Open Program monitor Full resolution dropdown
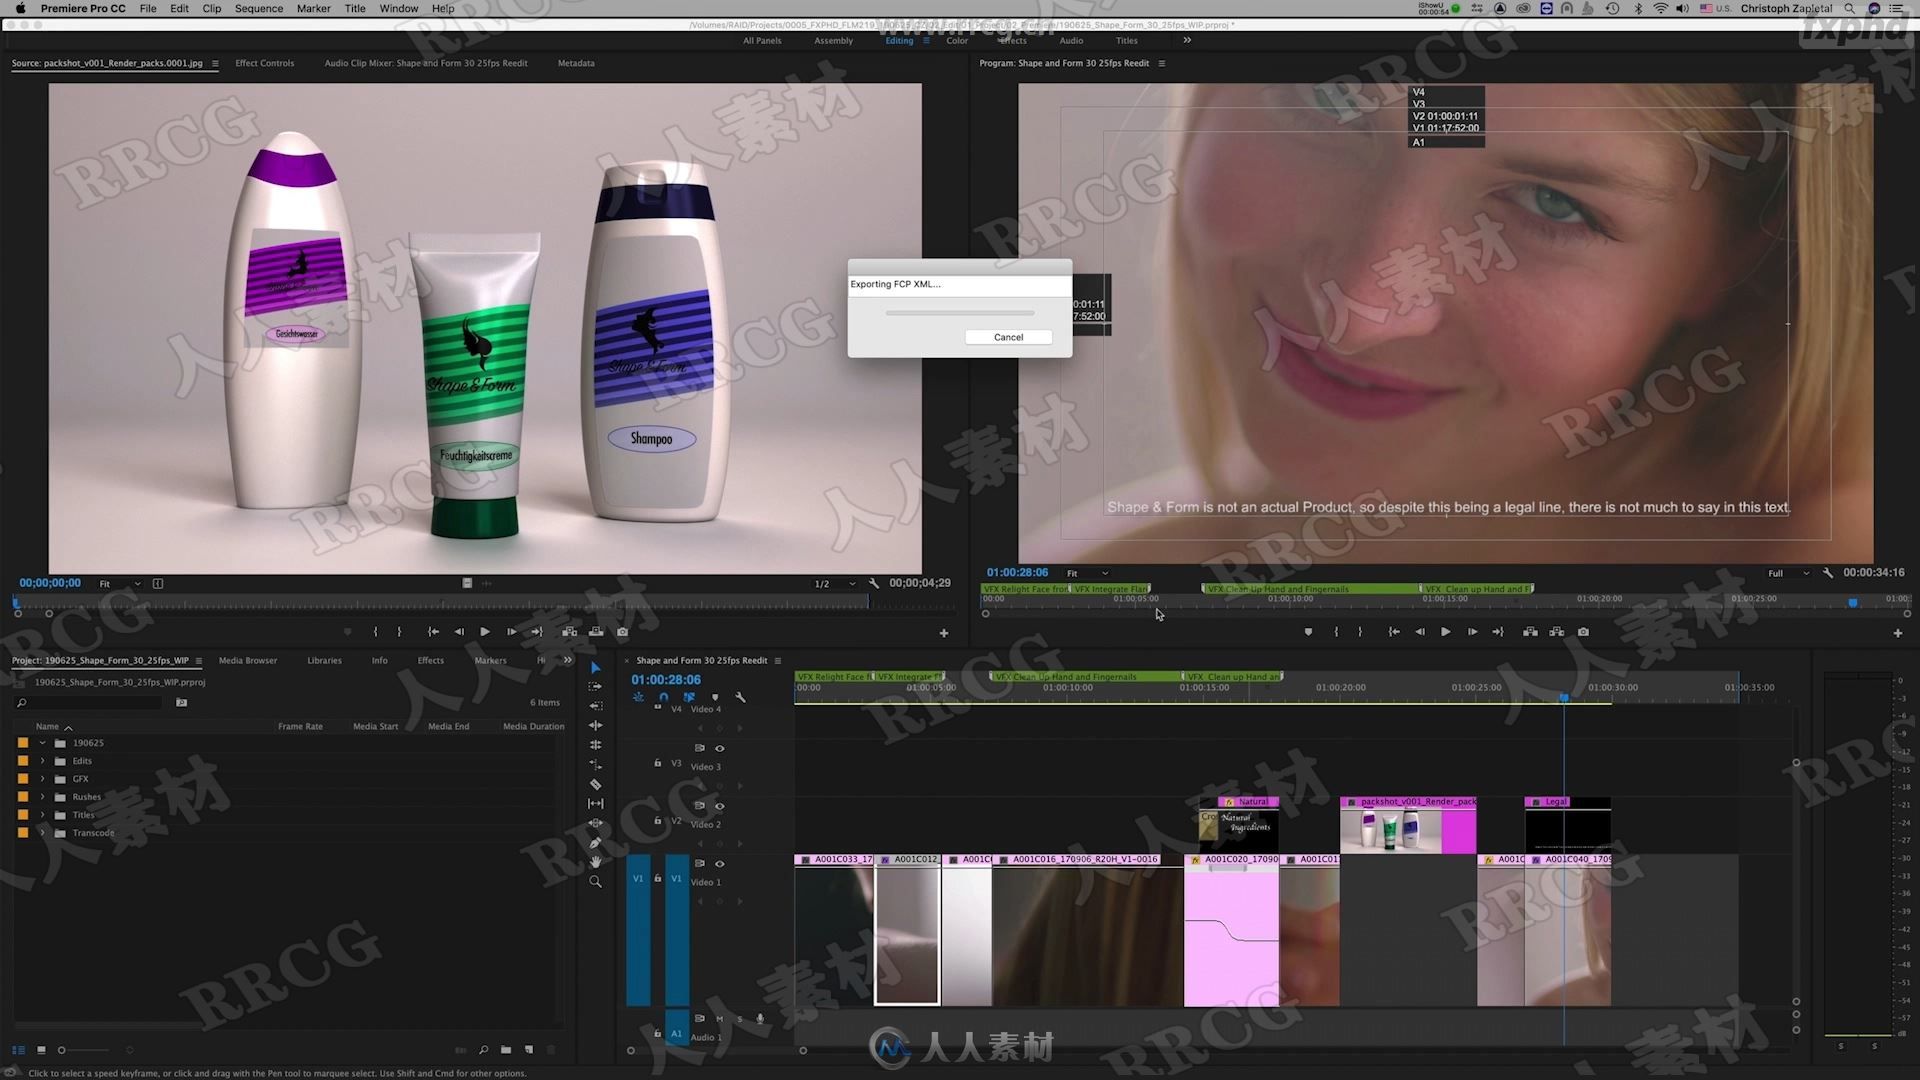1920x1080 pixels. 1789,574
